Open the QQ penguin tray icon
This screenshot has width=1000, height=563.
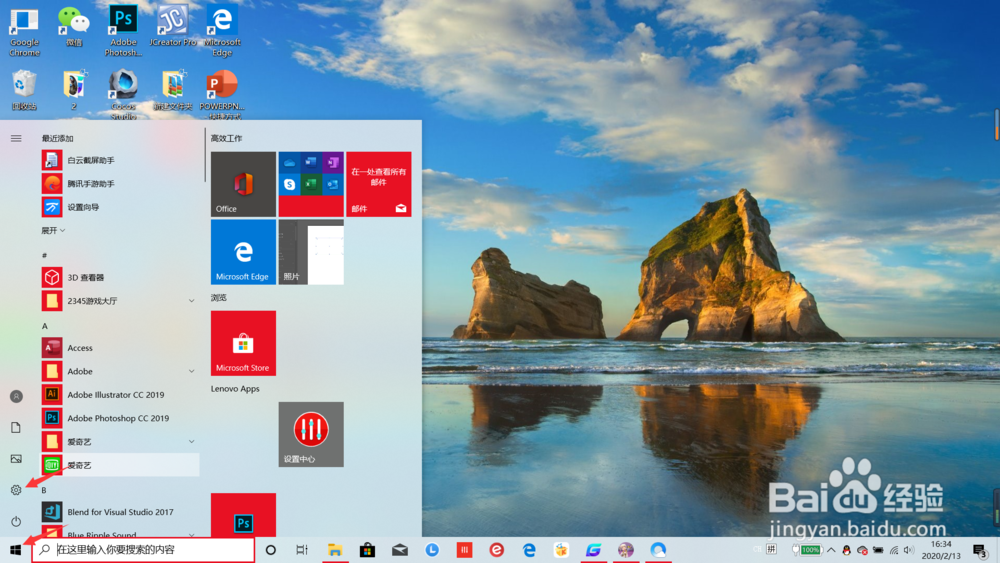[847, 550]
